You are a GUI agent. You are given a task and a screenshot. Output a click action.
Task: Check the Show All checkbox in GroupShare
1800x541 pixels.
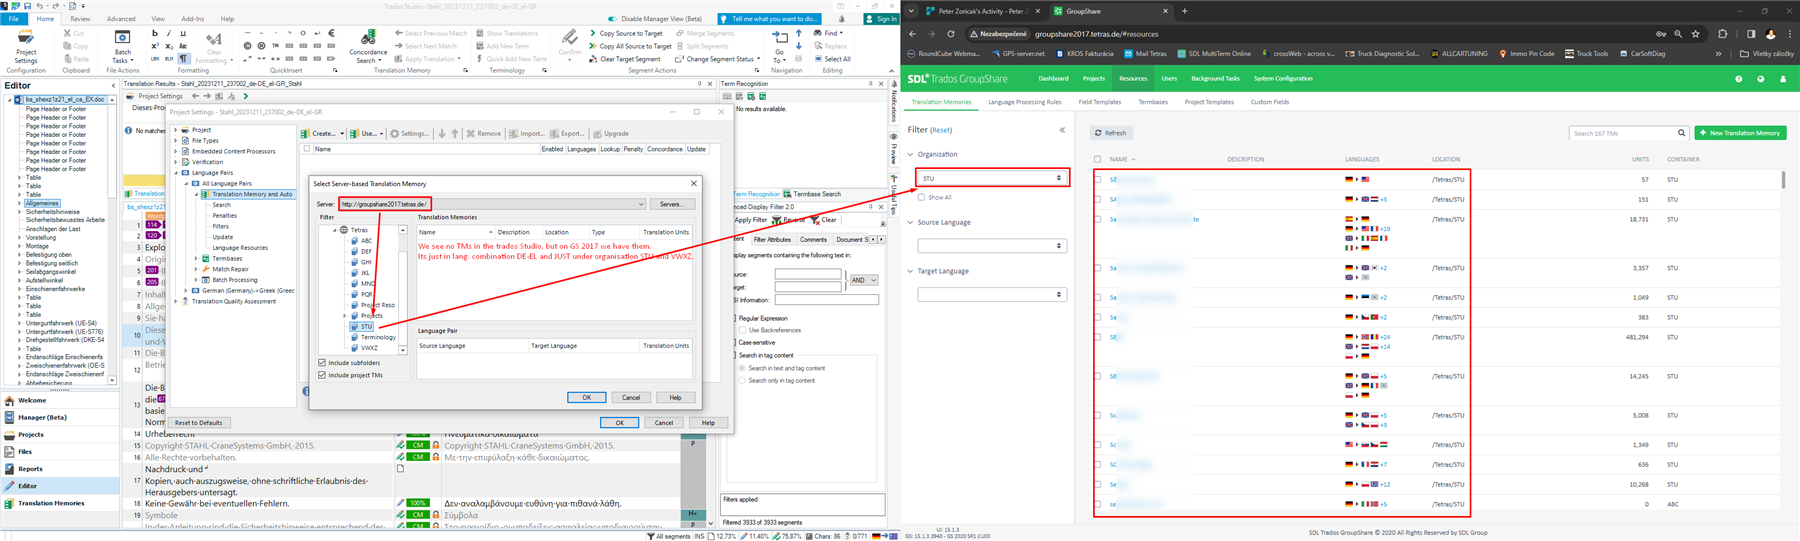tap(921, 197)
